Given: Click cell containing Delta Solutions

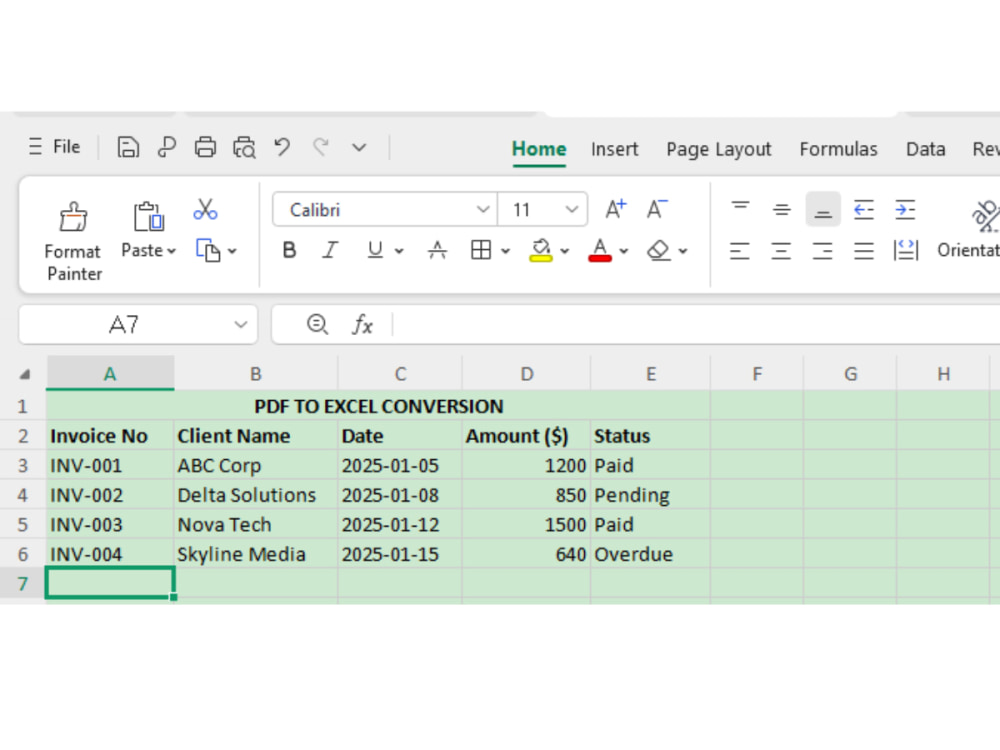Looking at the screenshot, I should click(x=256, y=495).
